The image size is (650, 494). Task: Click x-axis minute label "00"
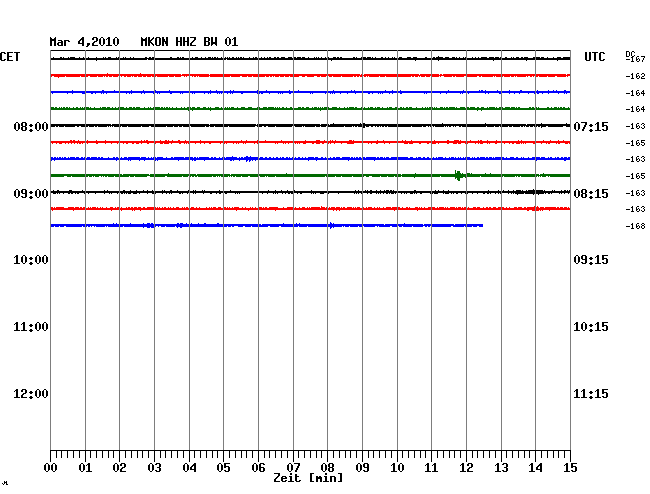[x=51, y=468]
